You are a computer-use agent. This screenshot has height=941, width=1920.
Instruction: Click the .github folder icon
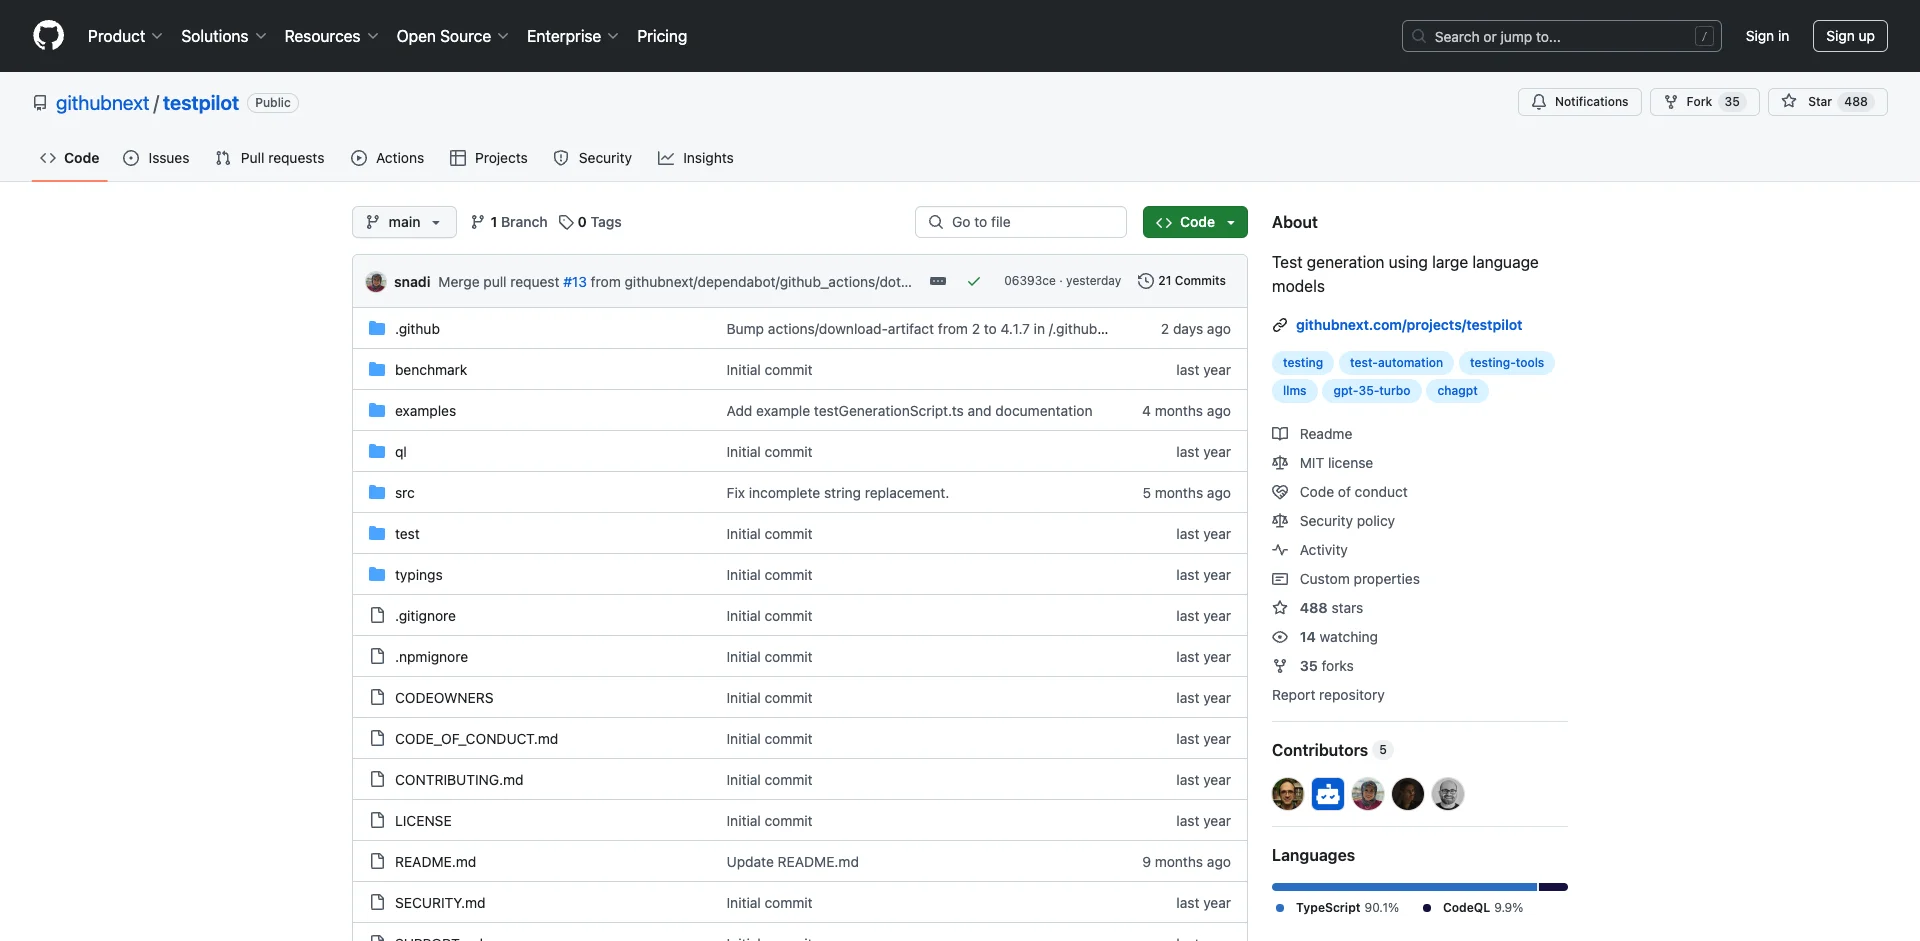coord(377,328)
